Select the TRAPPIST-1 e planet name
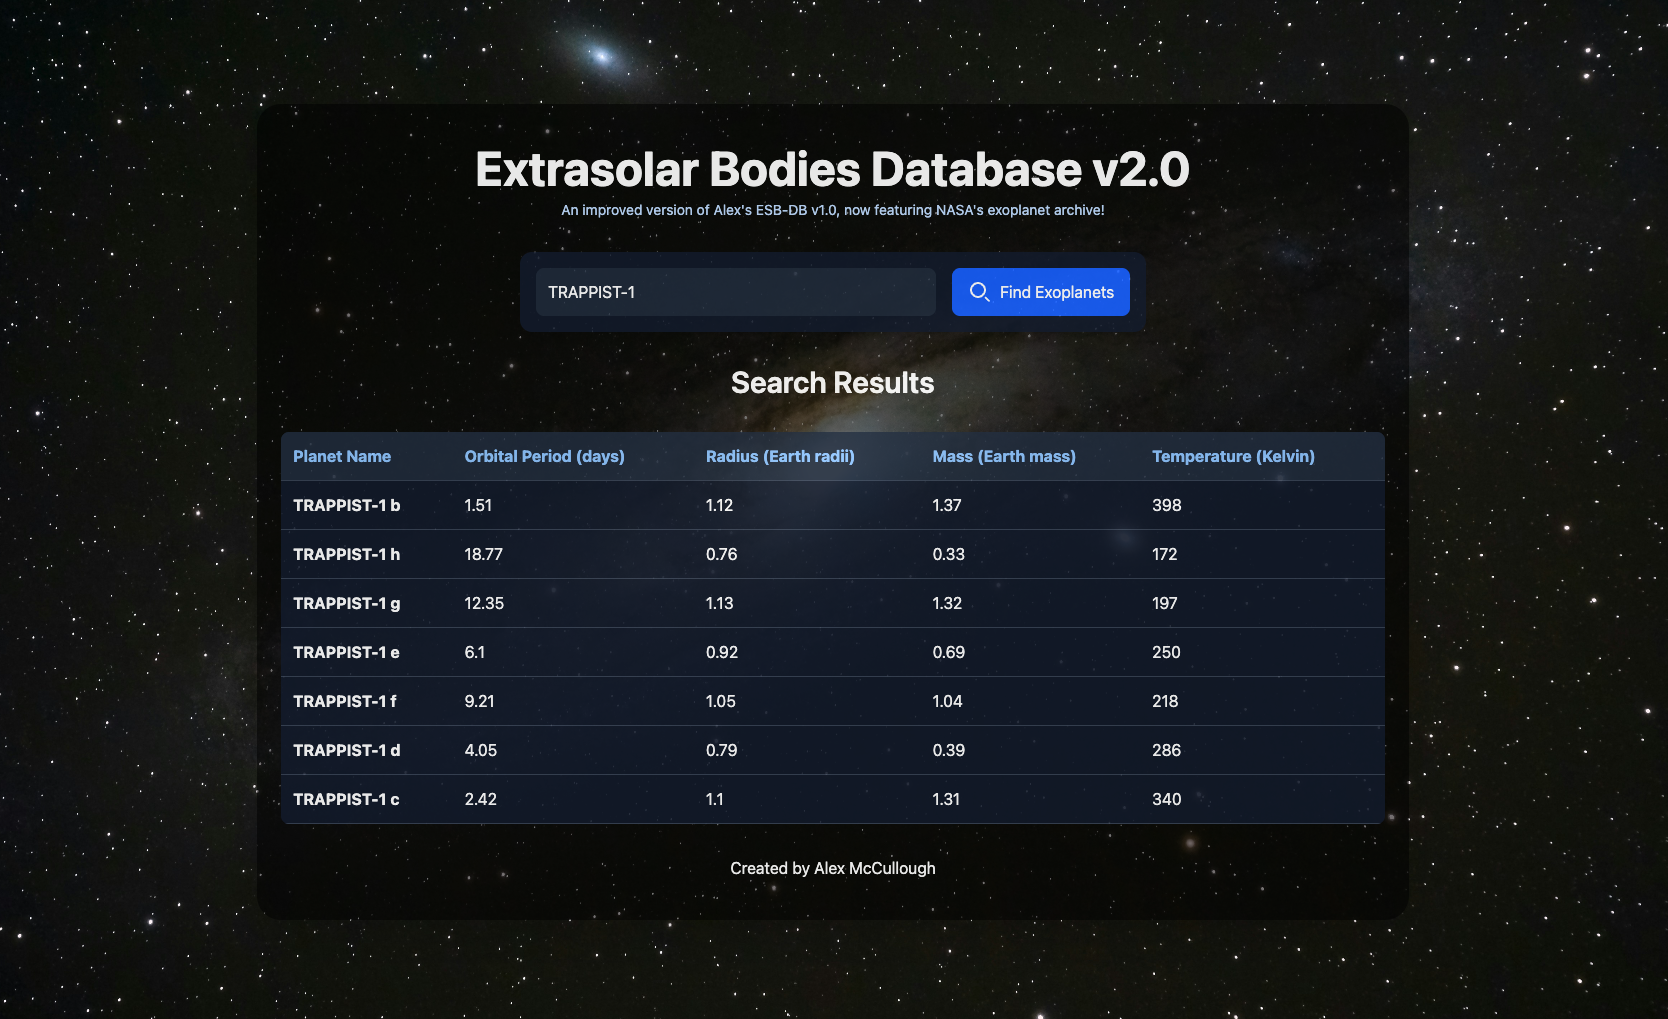This screenshot has height=1019, width=1668. [346, 652]
